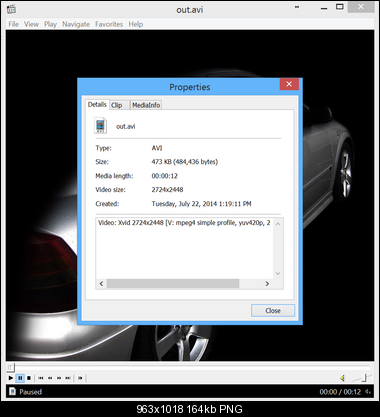Click the Play button in player controls
The height and width of the screenshot is (417, 380).
tap(11, 378)
